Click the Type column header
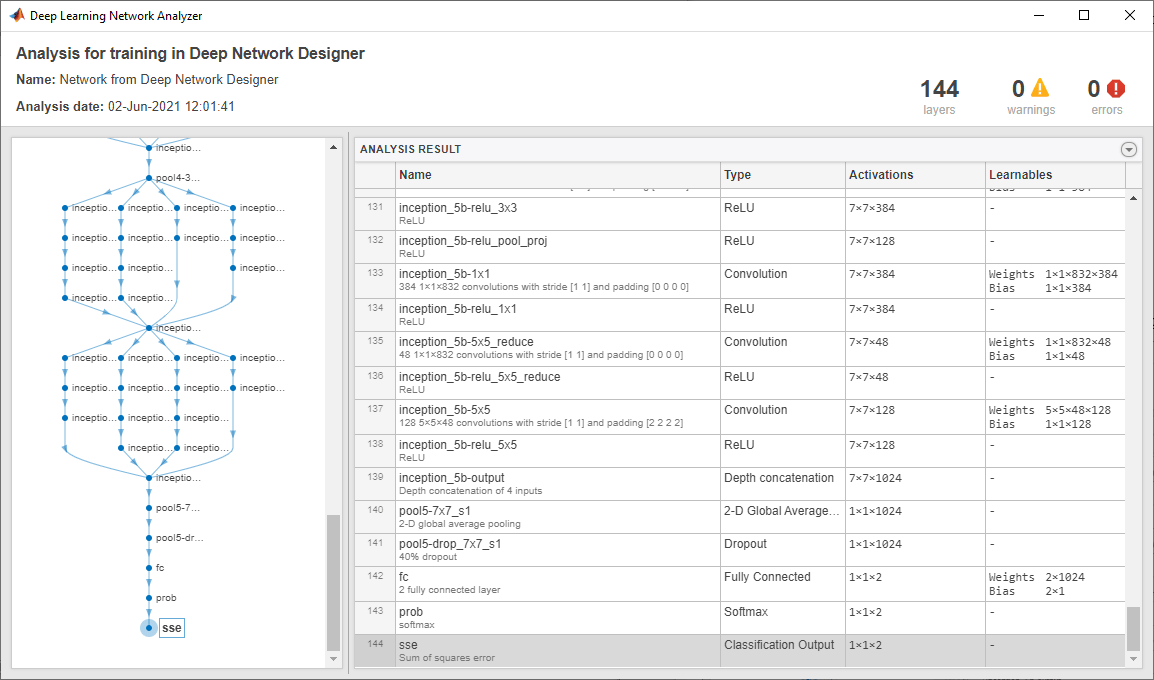1154x680 pixels. click(x=783, y=175)
